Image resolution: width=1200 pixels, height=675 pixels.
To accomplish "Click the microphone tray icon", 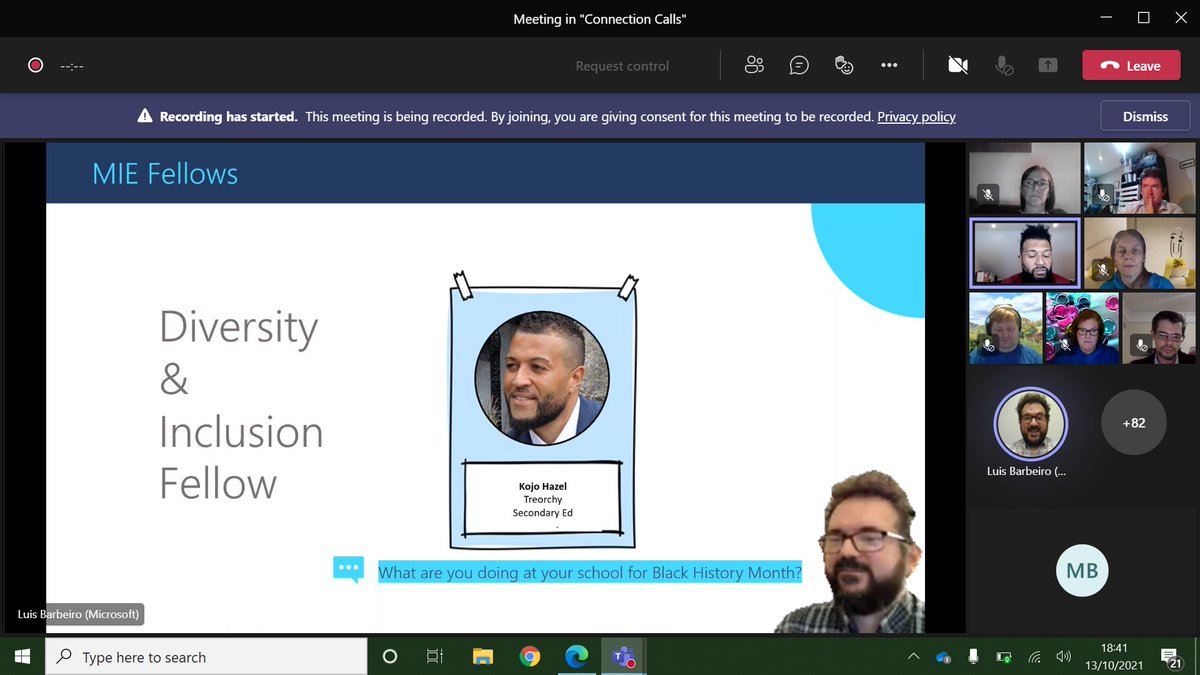I will pos(972,657).
